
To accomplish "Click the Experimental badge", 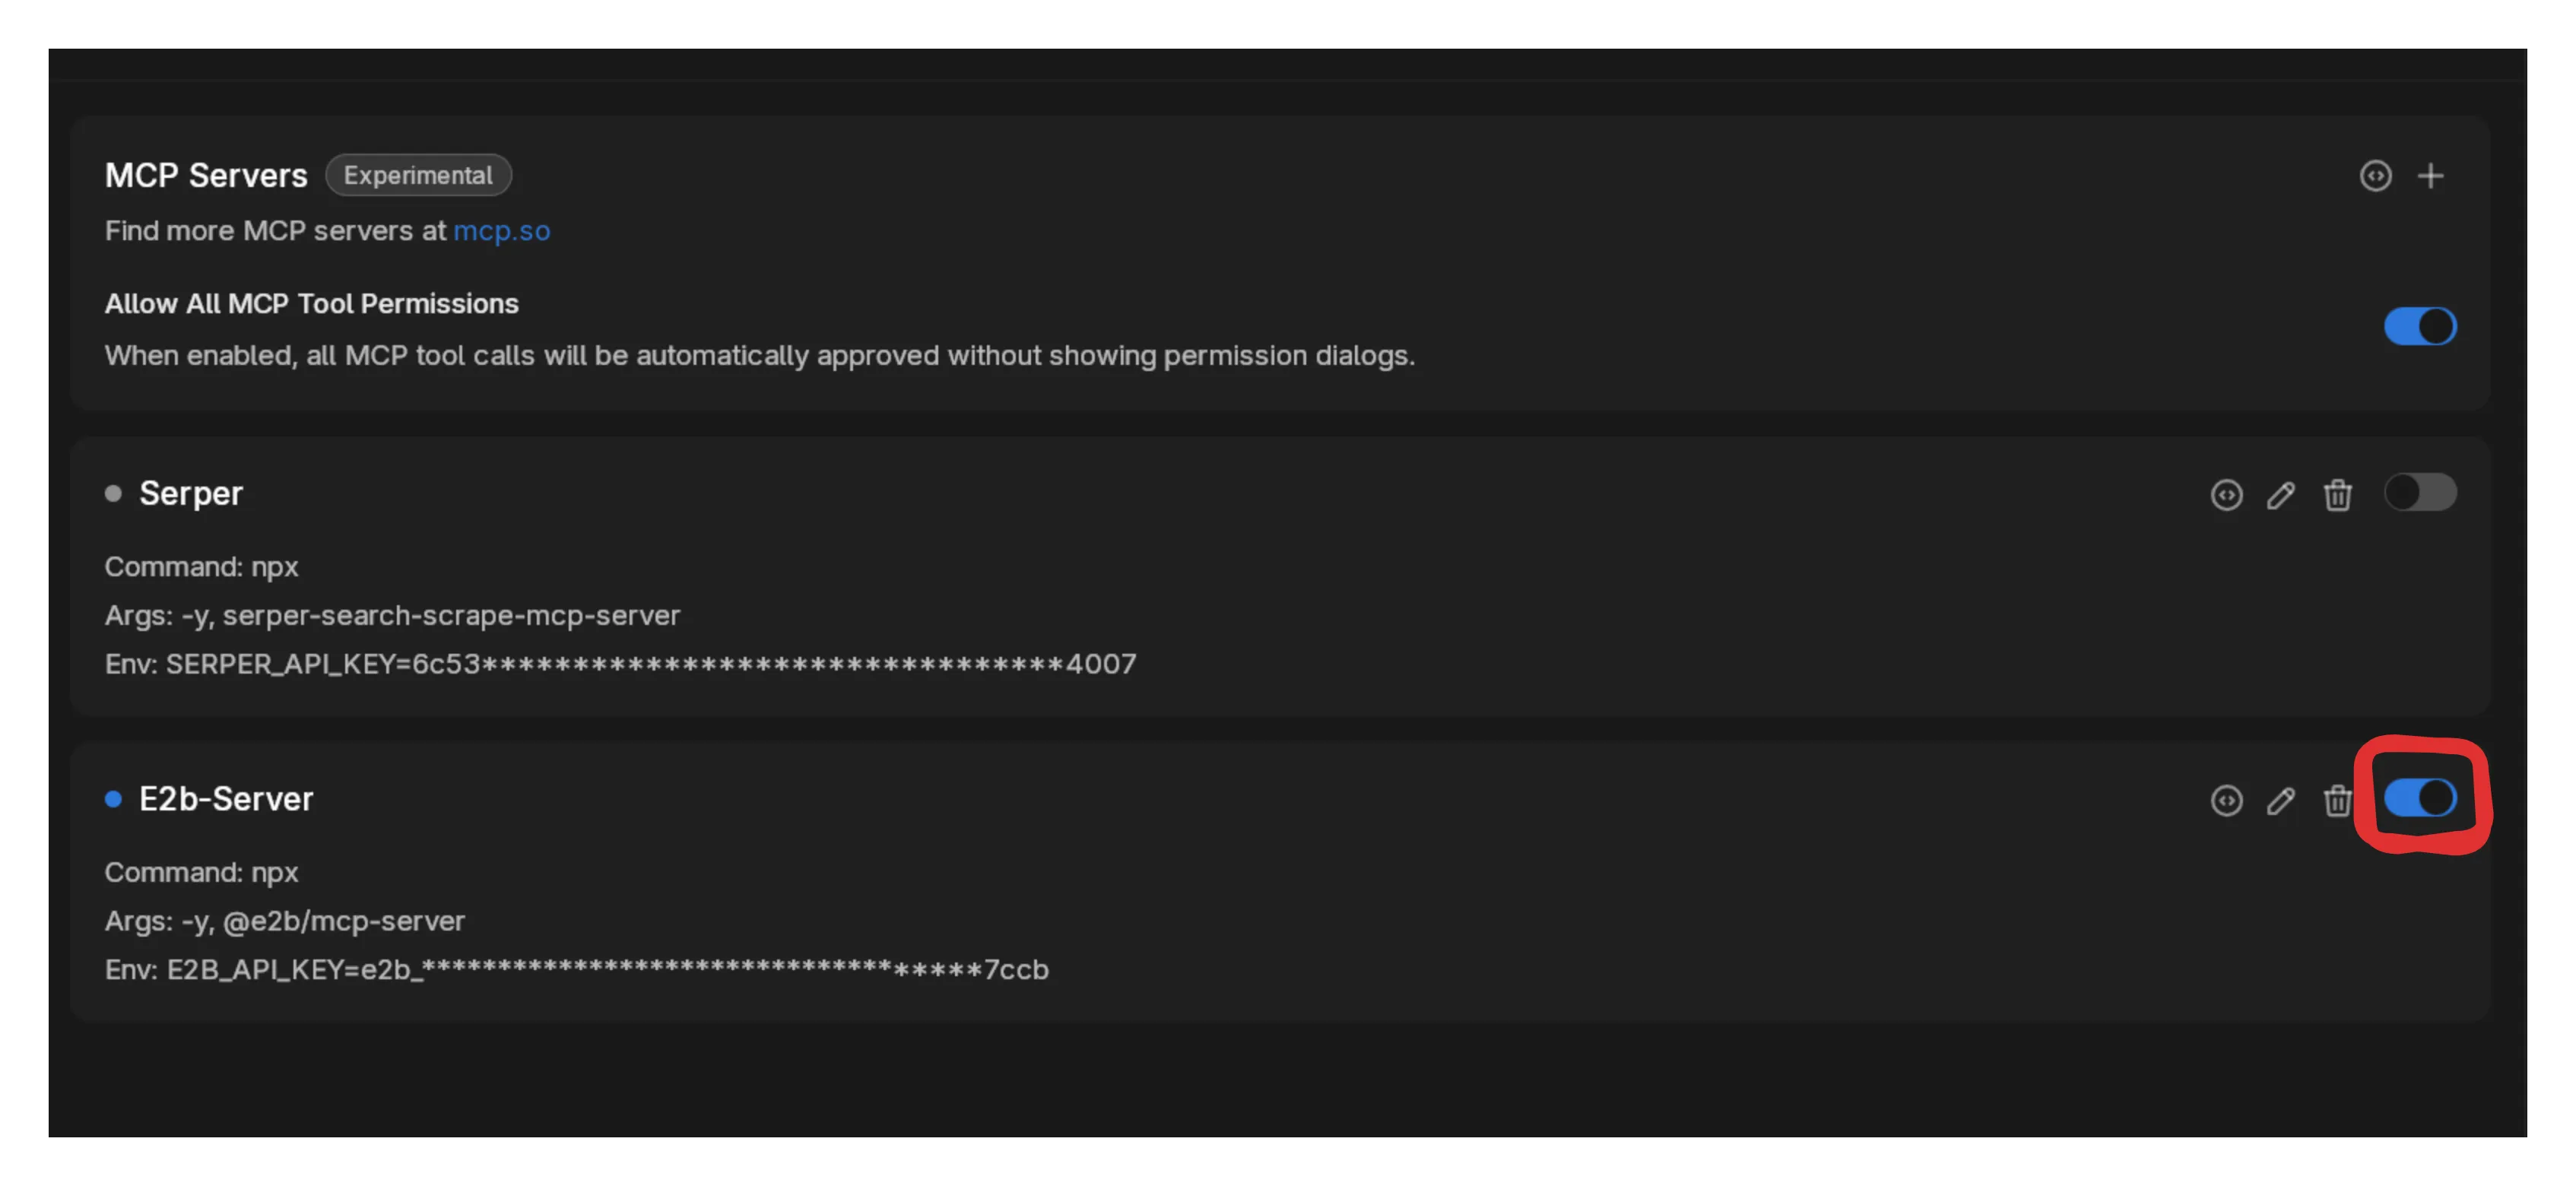I will 418,175.
